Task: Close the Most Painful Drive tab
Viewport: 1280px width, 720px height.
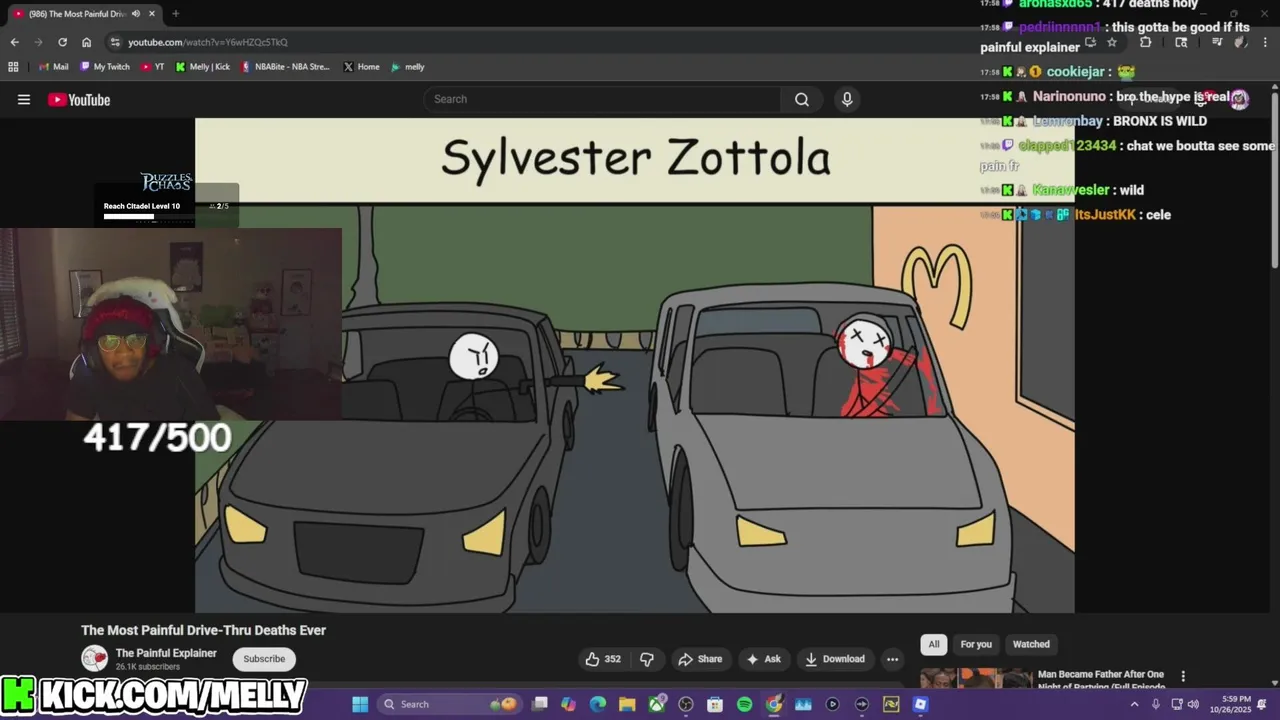Action: coord(152,14)
